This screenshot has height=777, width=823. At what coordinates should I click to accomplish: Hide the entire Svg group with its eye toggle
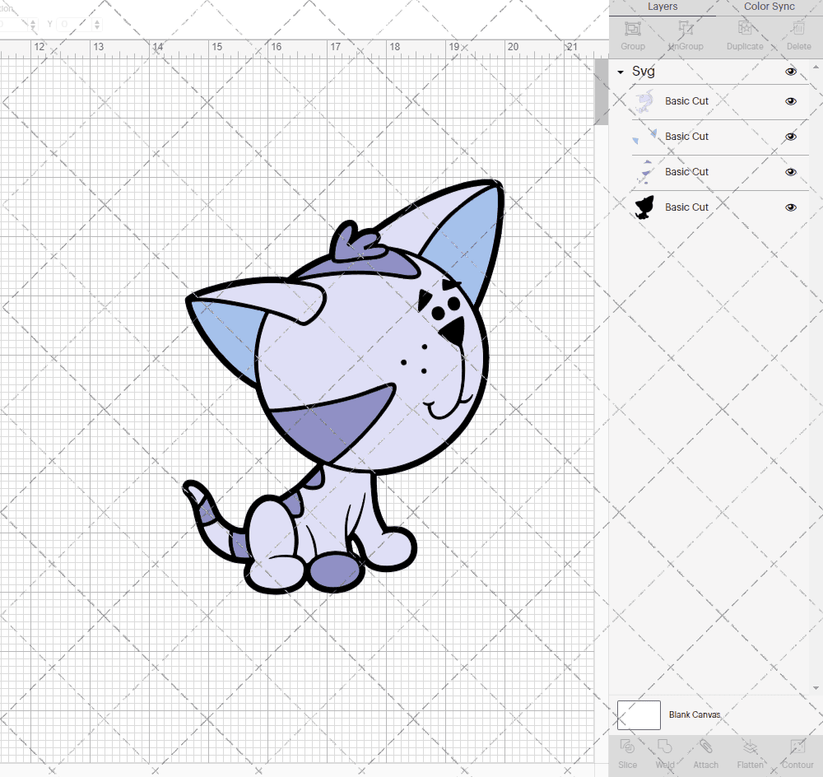(790, 71)
